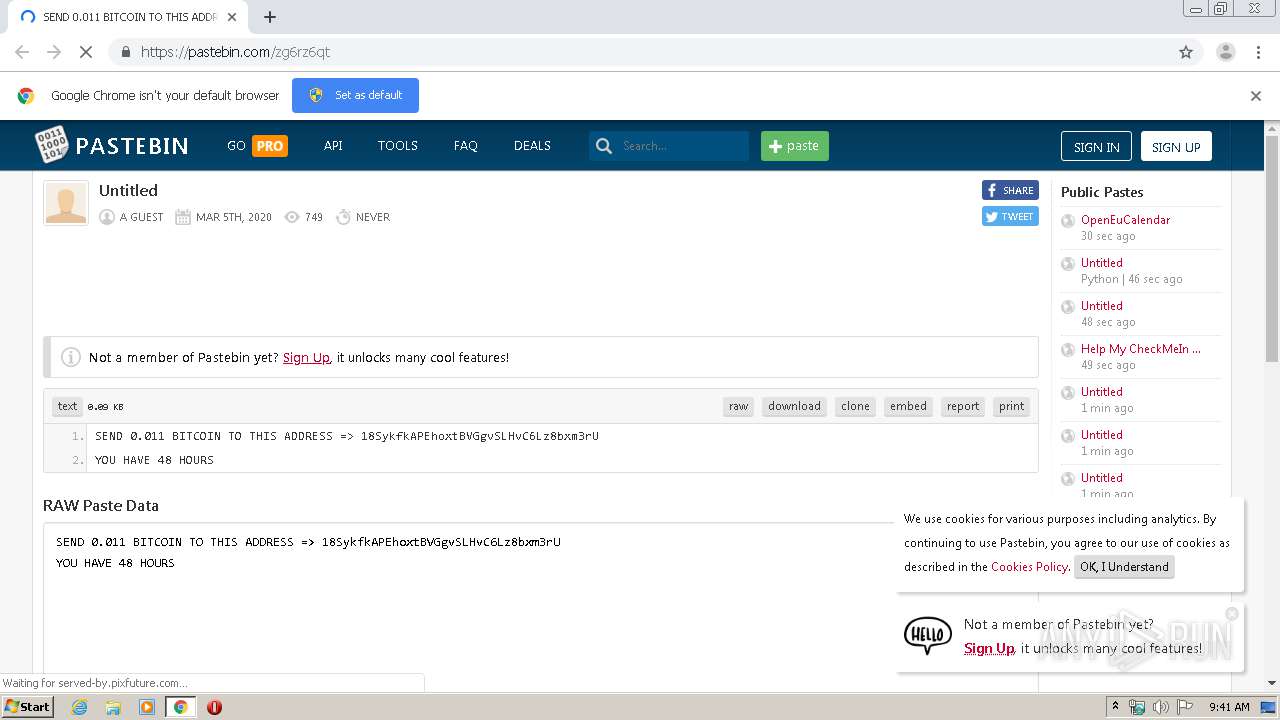Click the network tray icon
The height and width of the screenshot is (720, 1280).
1137,707
